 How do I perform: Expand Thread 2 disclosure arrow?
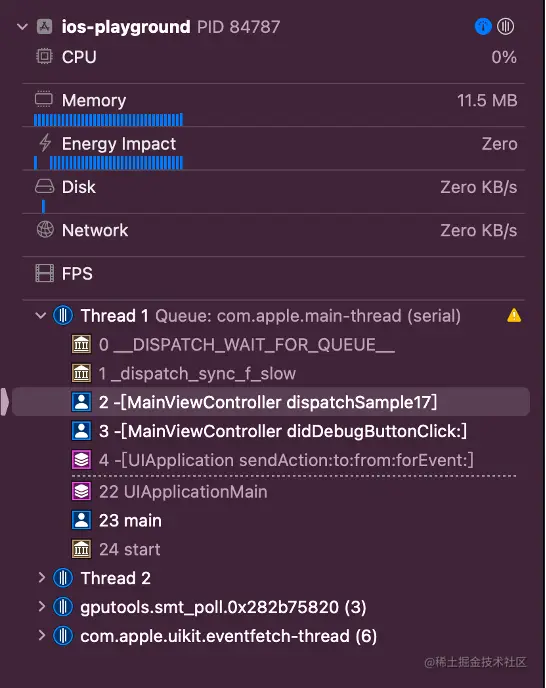tap(42, 577)
